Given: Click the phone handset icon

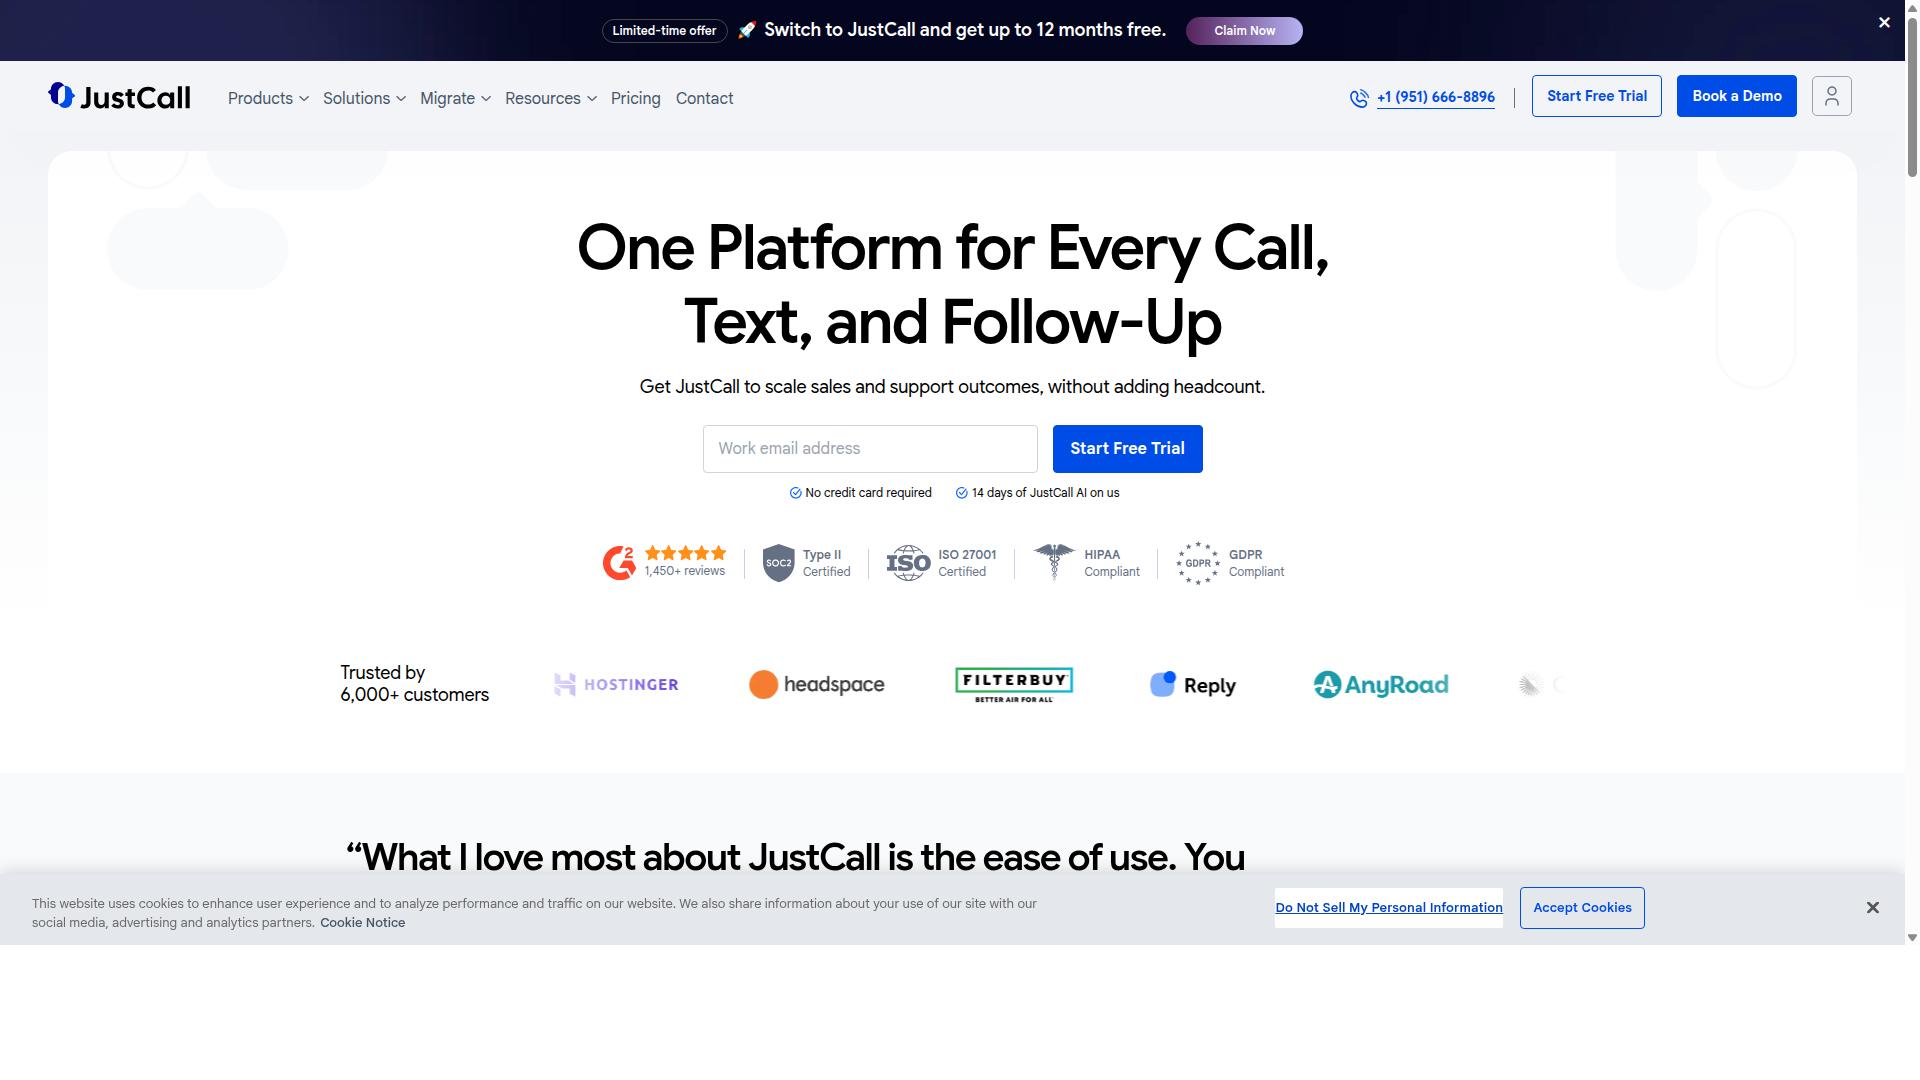Looking at the screenshot, I should (x=1359, y=98).
